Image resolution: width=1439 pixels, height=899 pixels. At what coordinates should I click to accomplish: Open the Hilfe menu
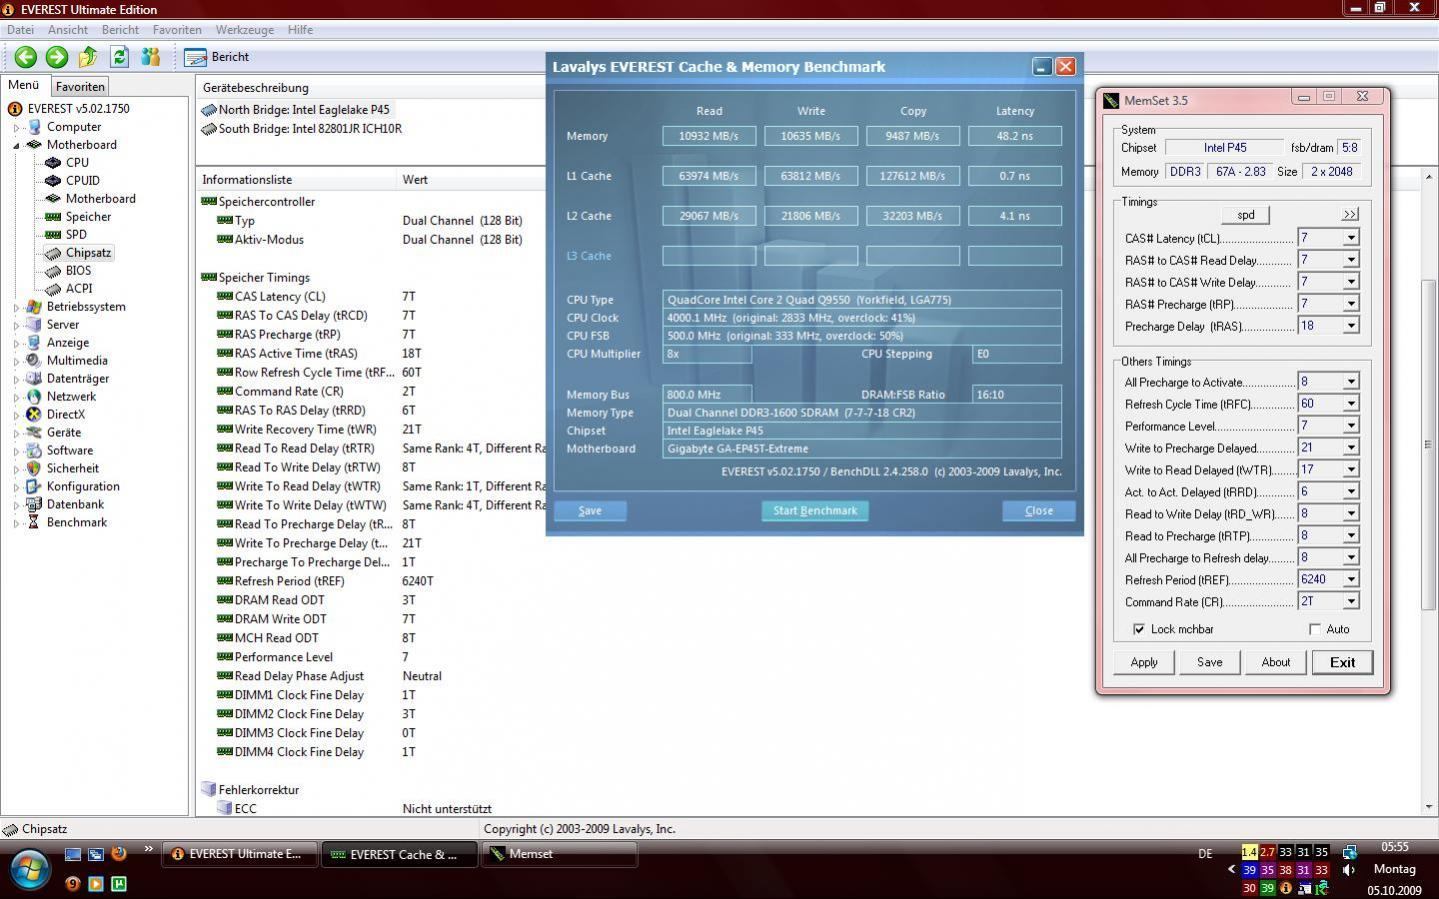(300, 30)
